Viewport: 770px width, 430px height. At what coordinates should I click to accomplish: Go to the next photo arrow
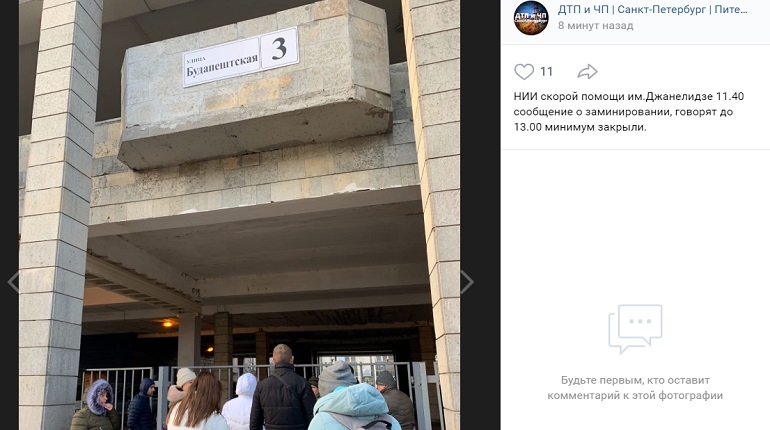point(467,282)
